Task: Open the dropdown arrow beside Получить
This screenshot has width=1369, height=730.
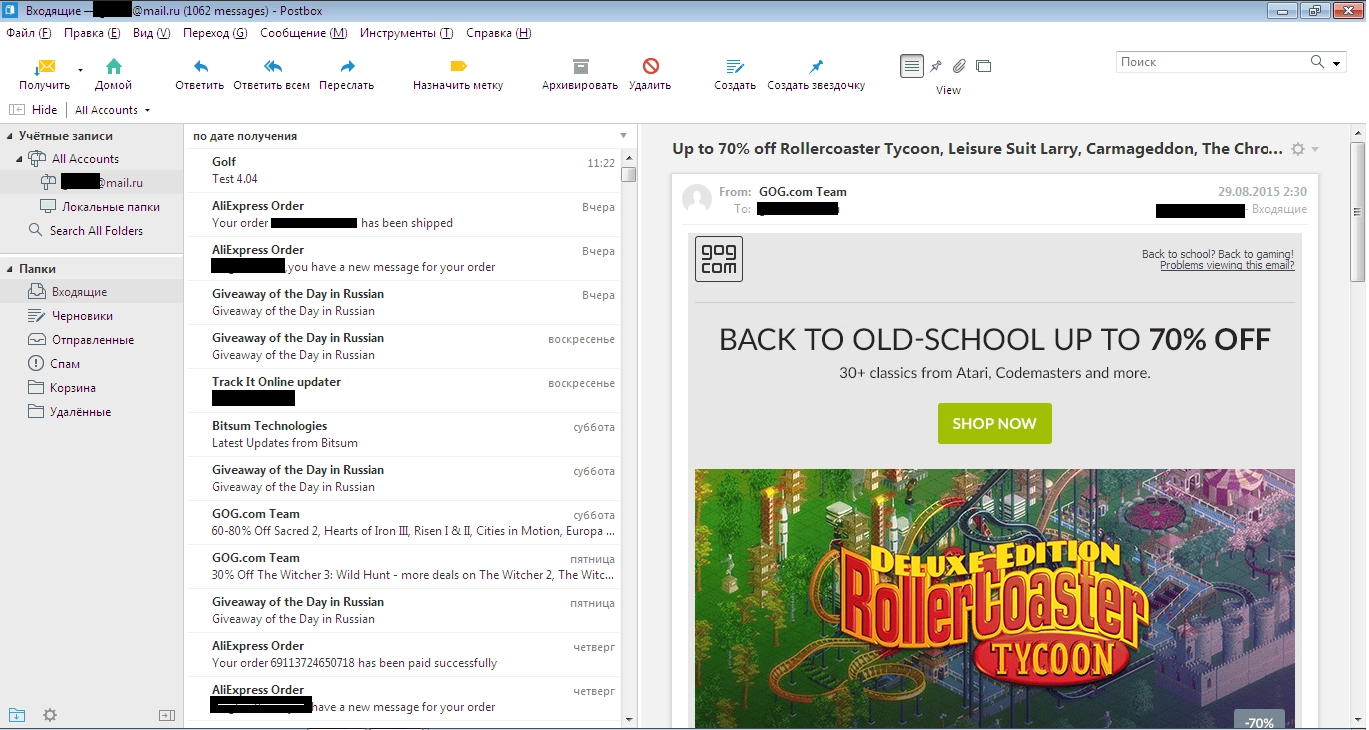Action: pyautogui.click(x=80, y=70)
